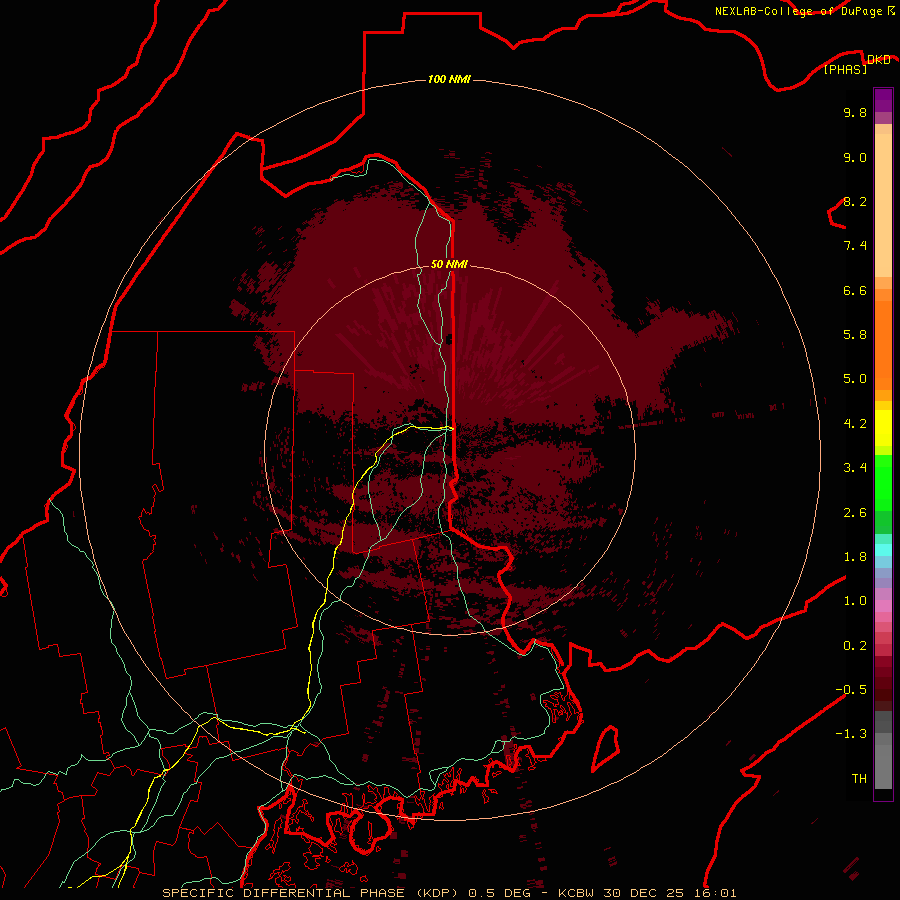Click the 1.0 value on color scale
Image resolution: width=900 pixels, height=900 pixels.
[x=855, y=601]
